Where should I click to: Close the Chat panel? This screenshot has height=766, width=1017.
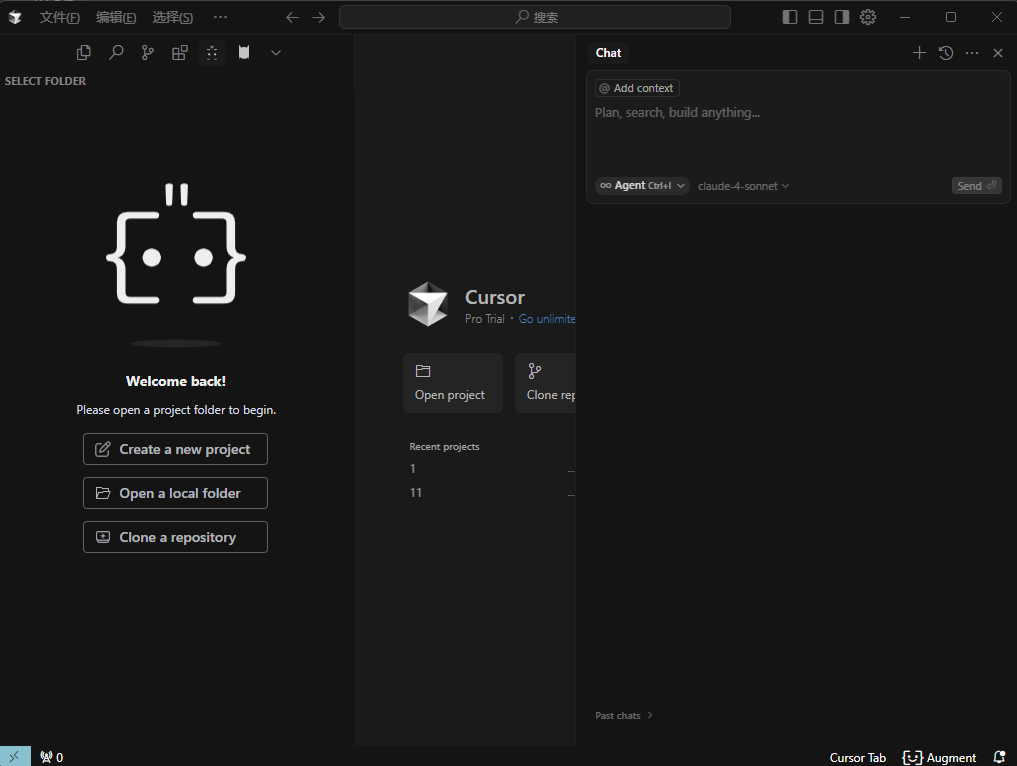pyautogui.click(x=998, y=53)
